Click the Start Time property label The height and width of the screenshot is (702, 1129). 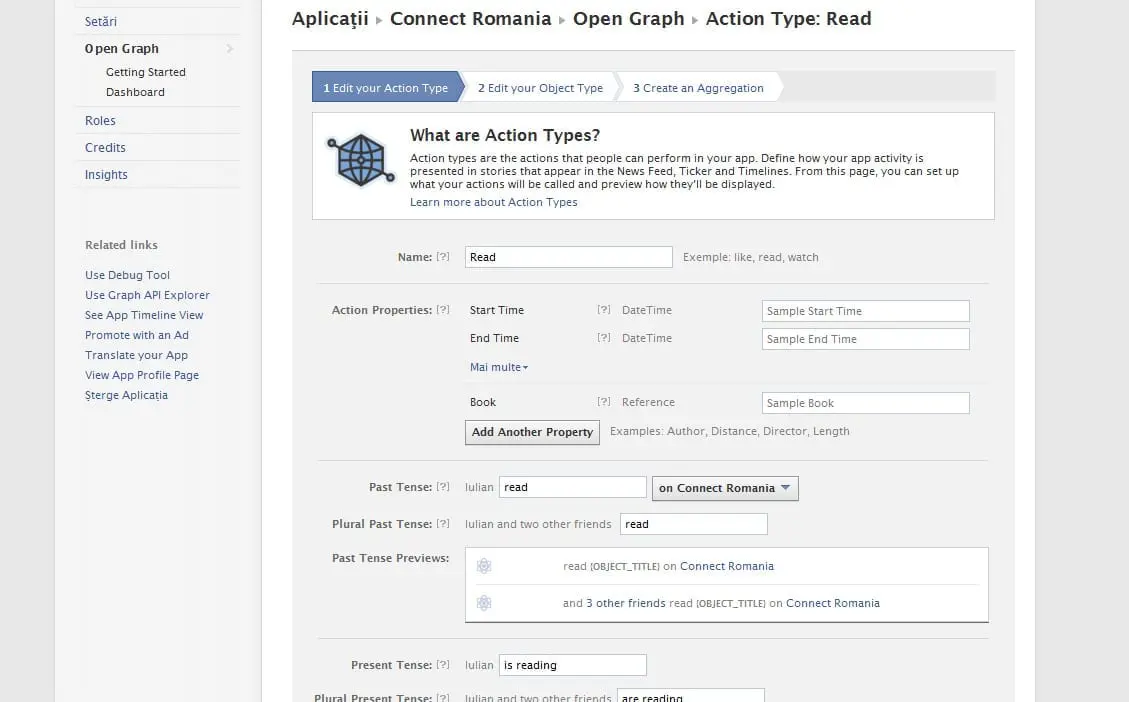click(497, 310)
